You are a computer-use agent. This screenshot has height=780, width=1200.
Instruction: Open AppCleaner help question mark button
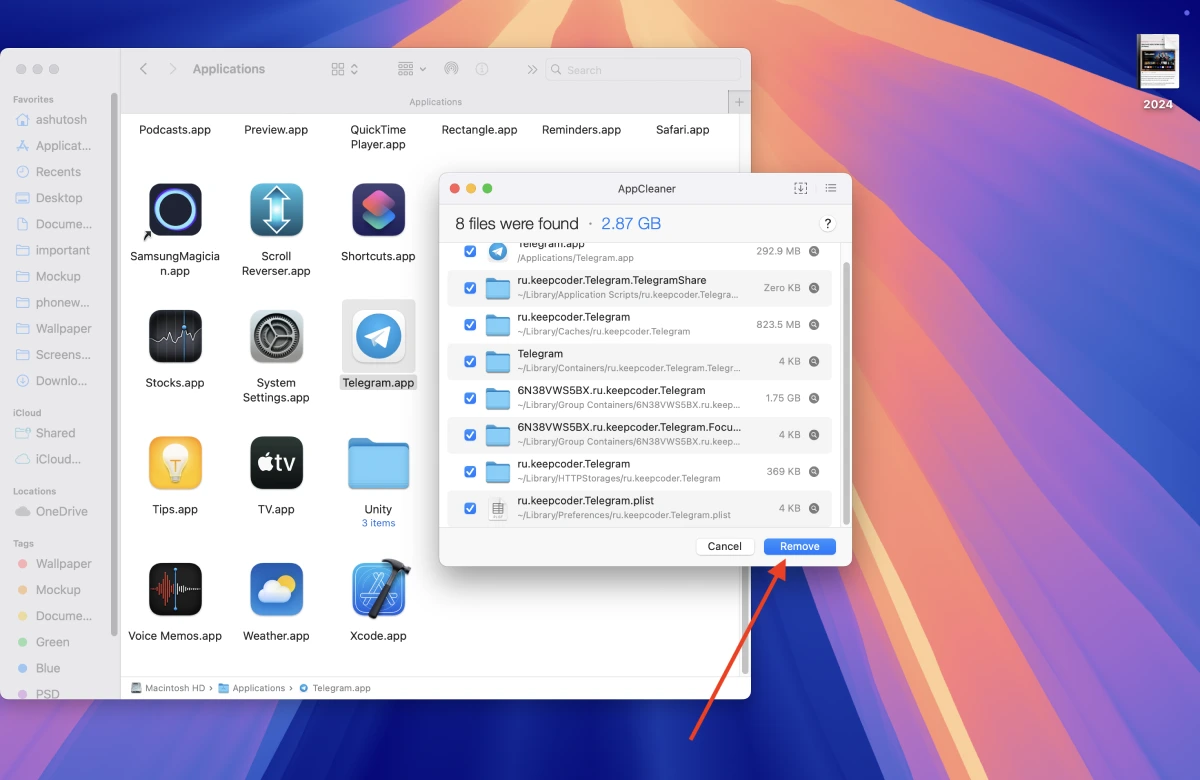pyautogui.click(x=827, y=224)
